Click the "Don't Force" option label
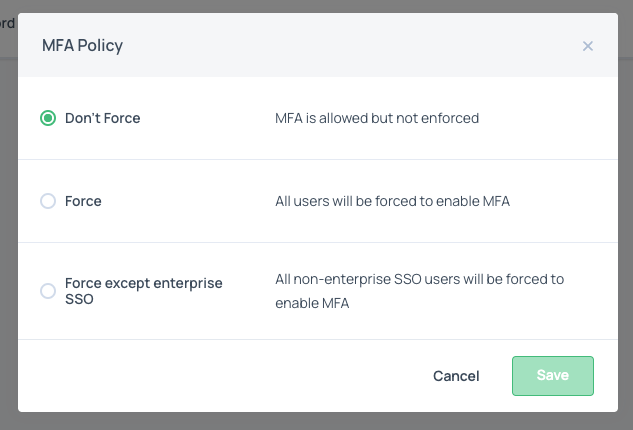 (x=102, y=118)
